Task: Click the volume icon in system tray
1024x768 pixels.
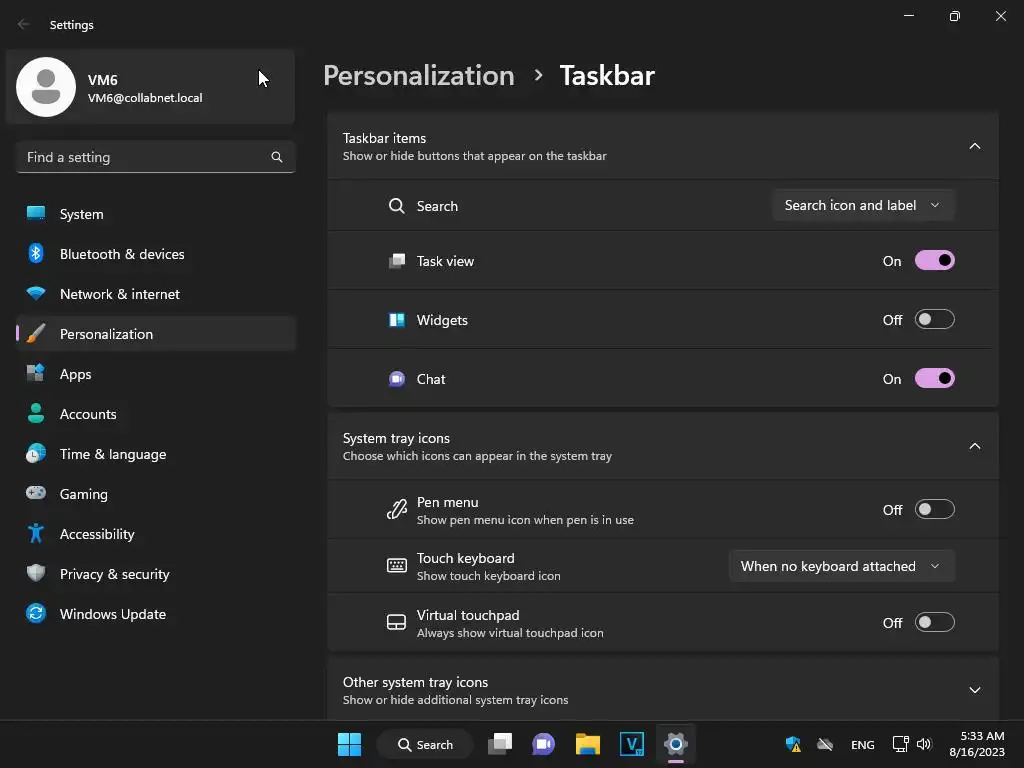Action: coord(924,744)
